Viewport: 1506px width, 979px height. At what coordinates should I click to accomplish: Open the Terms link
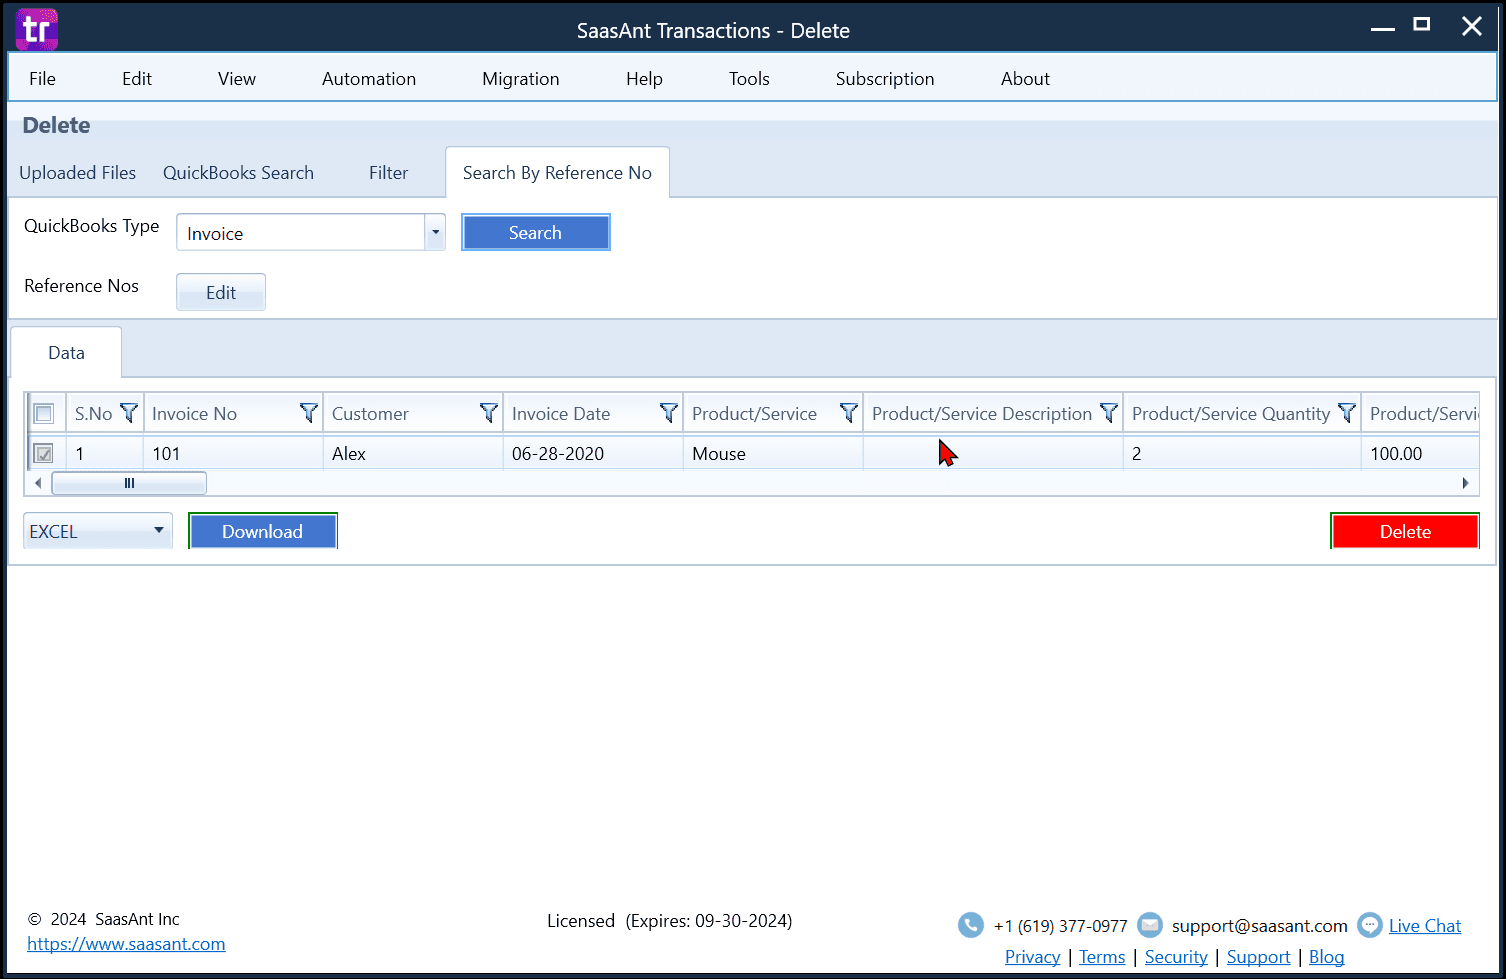[1102, 957]
